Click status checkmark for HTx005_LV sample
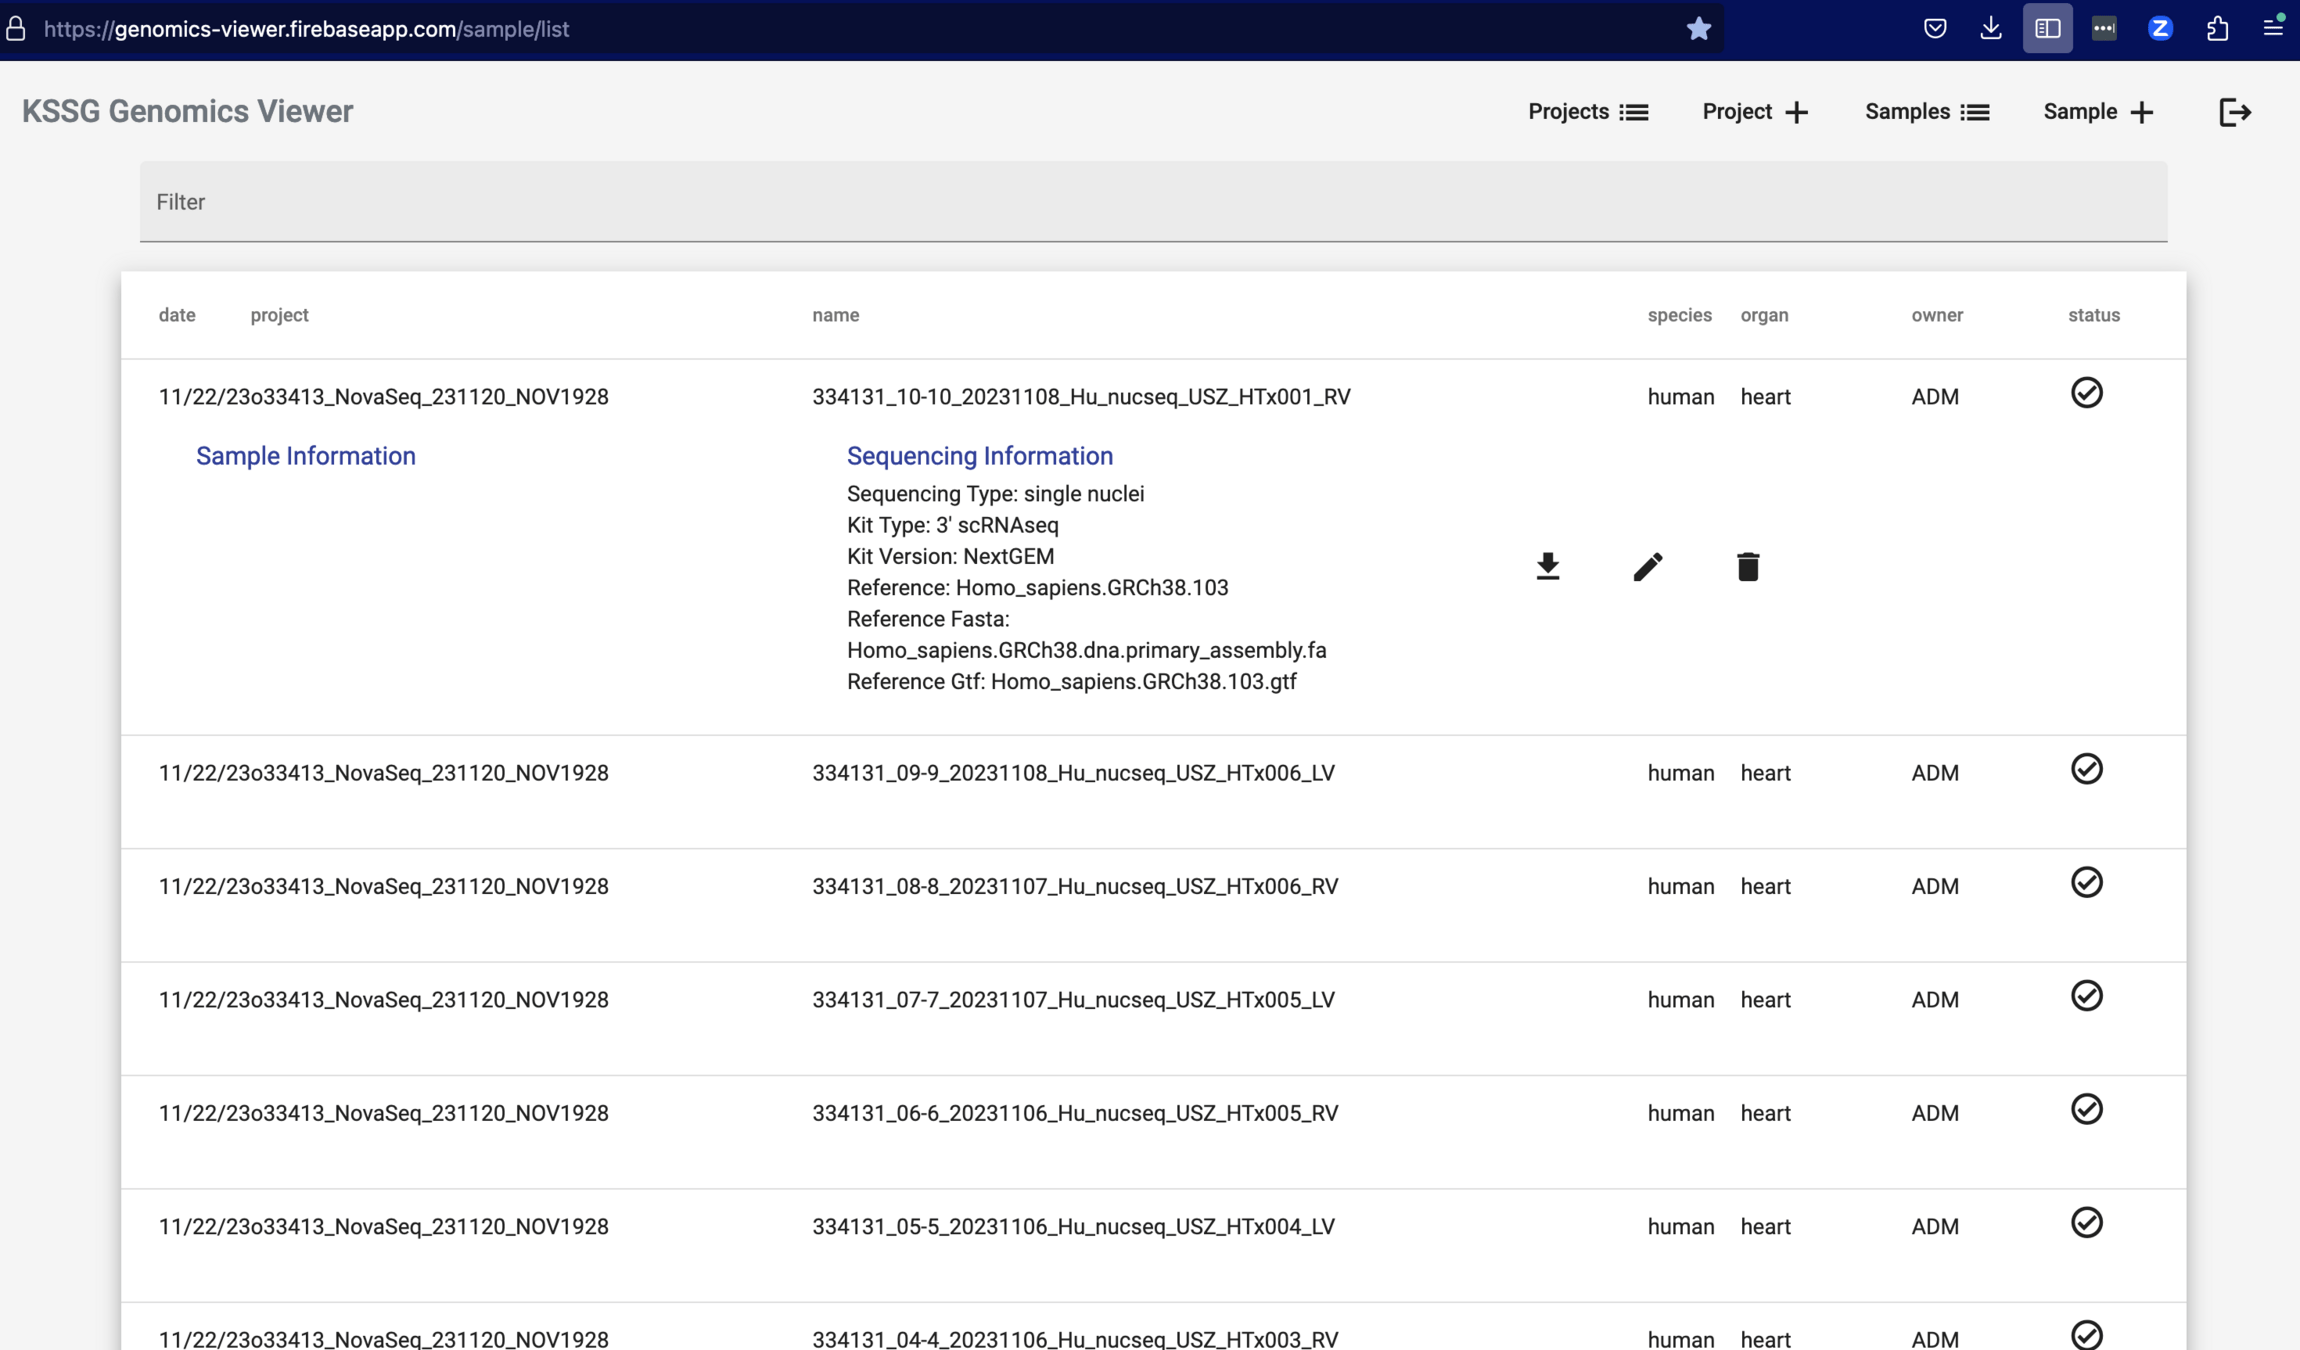 [2086, 996]
